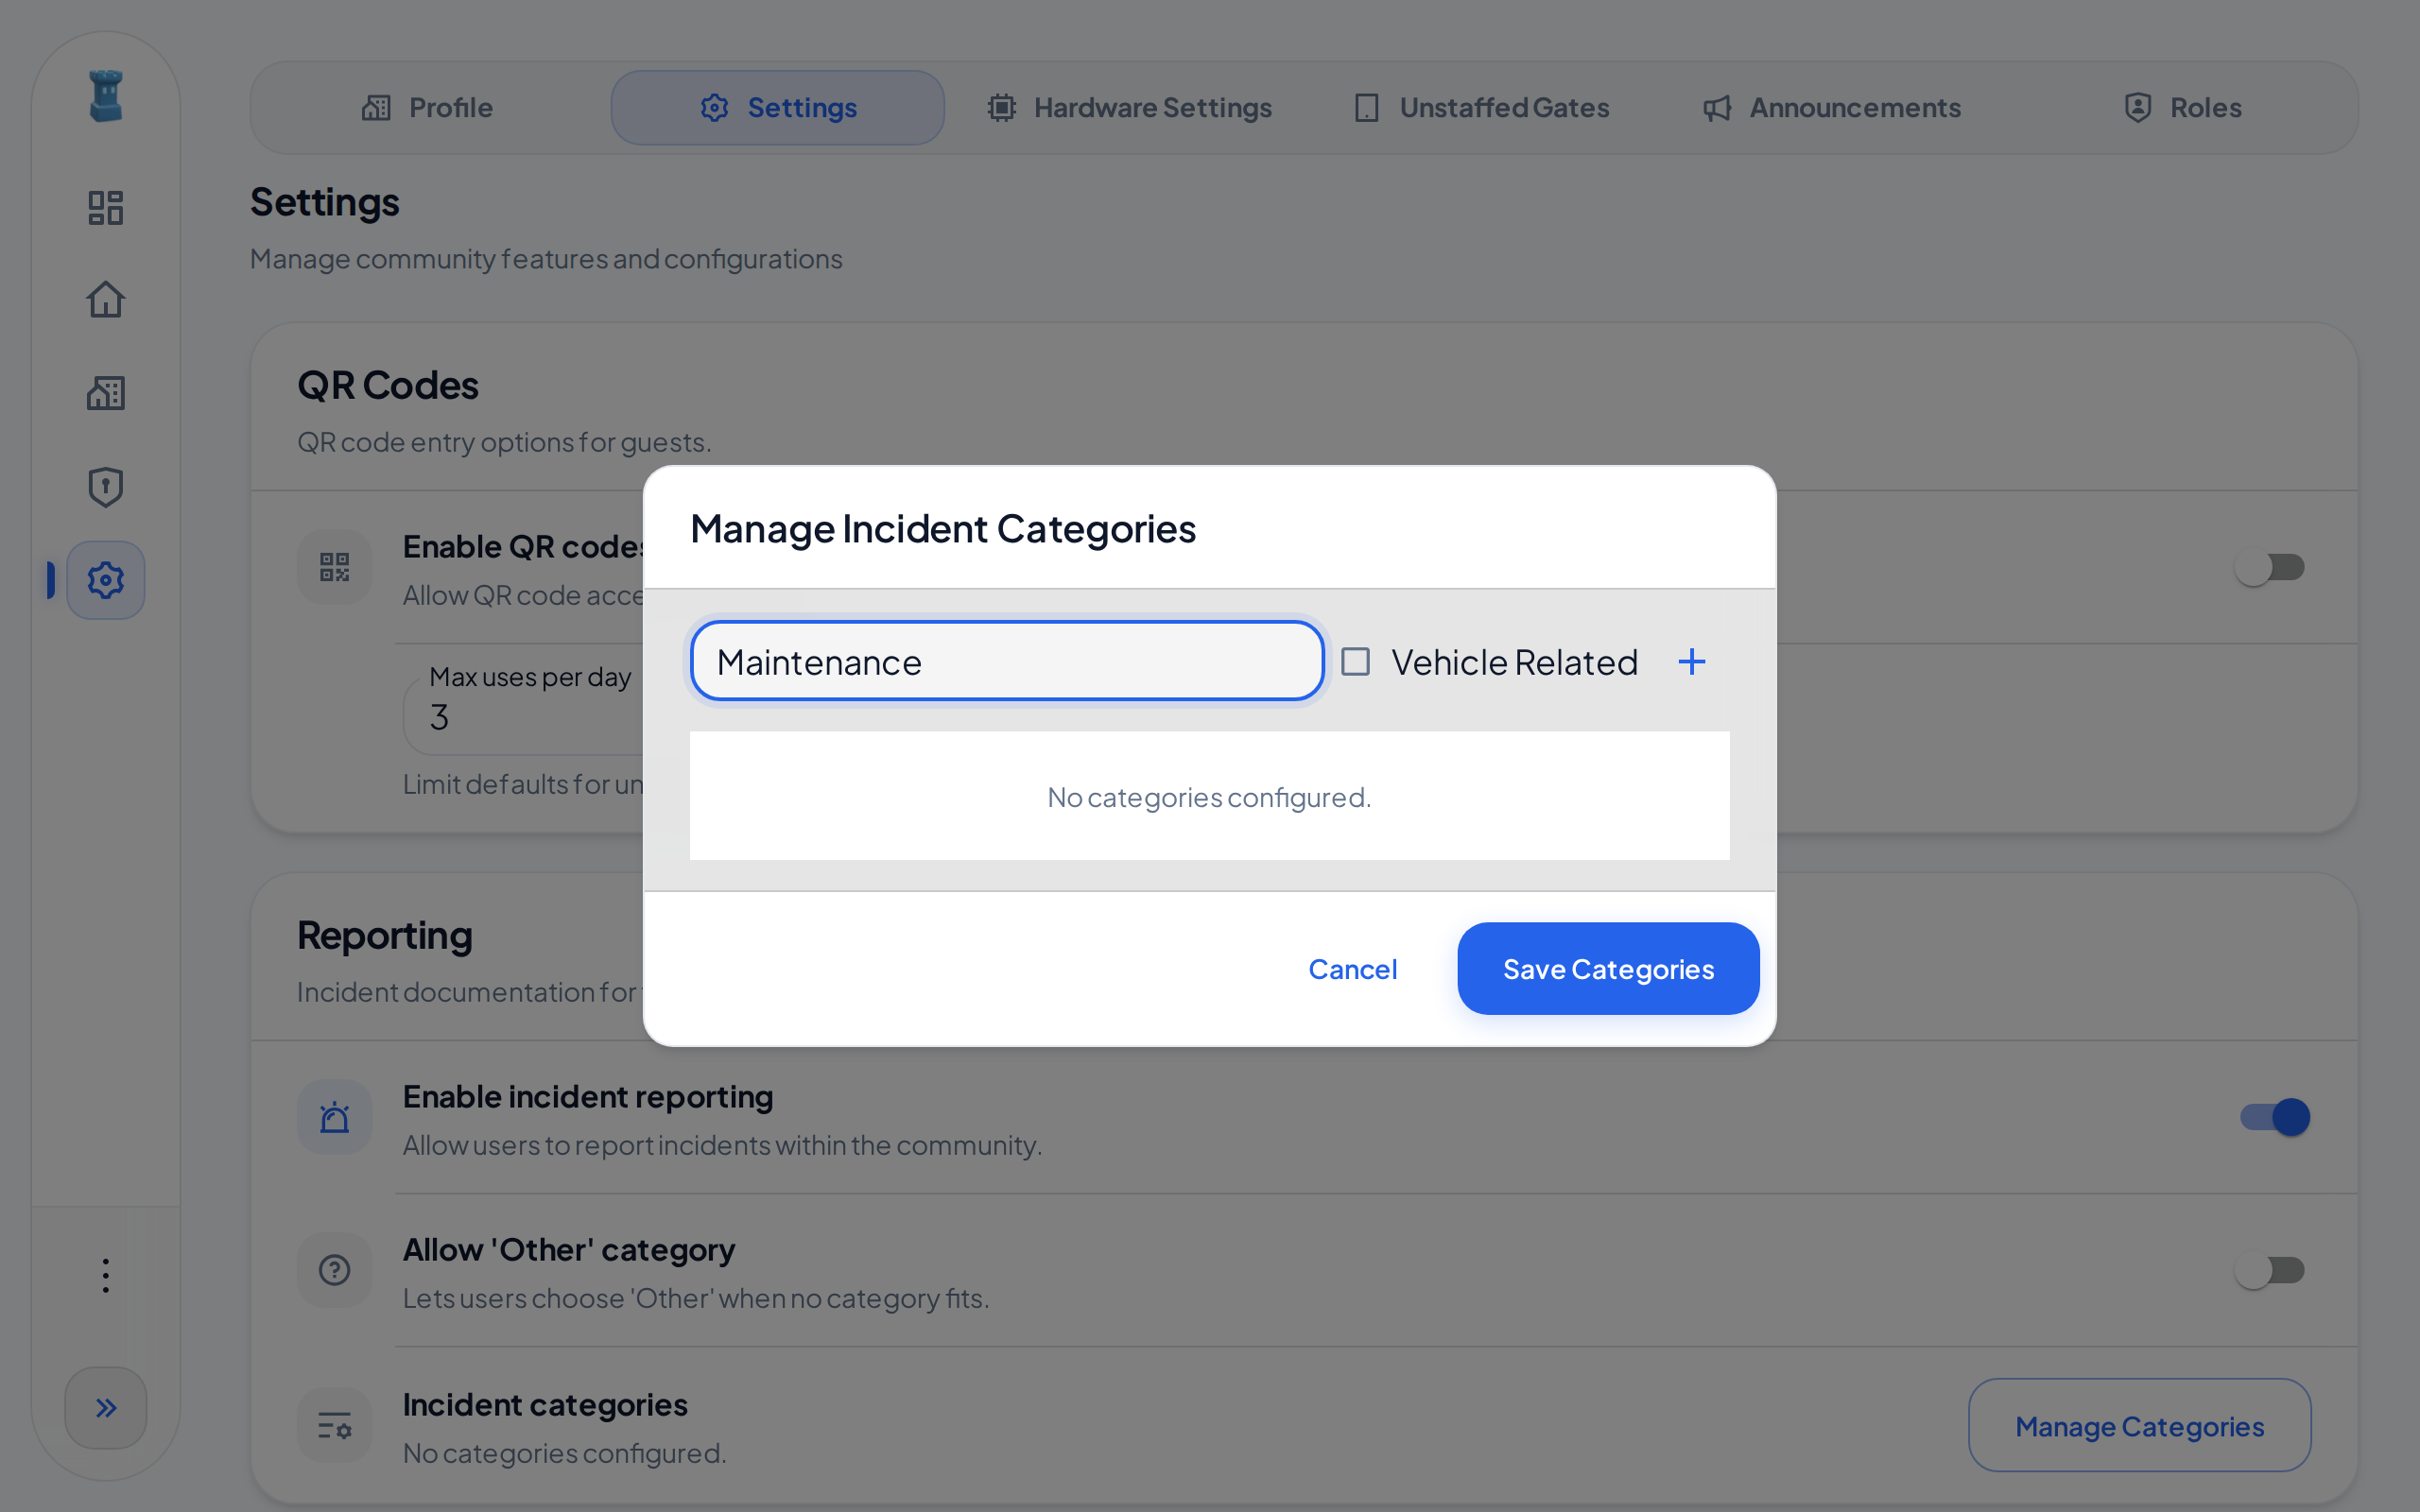Image resolution: width=2420 pixels, height=1512 pixels.
Task: Open the security shield icon in sidebar
Action: point(106,487)
